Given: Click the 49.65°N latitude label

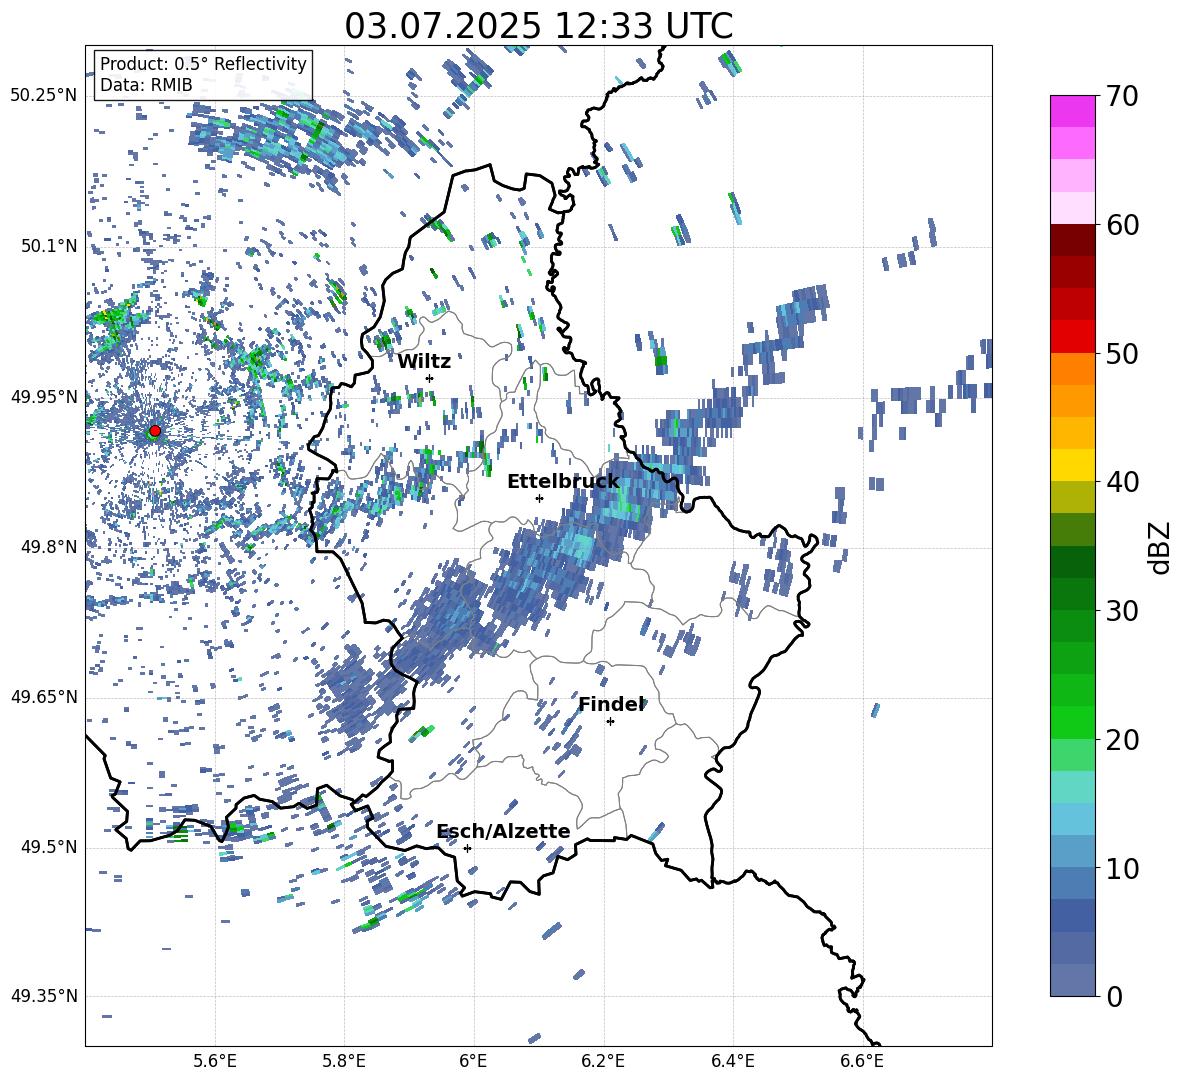Looking at the screenshot, I should coord(44,697).
